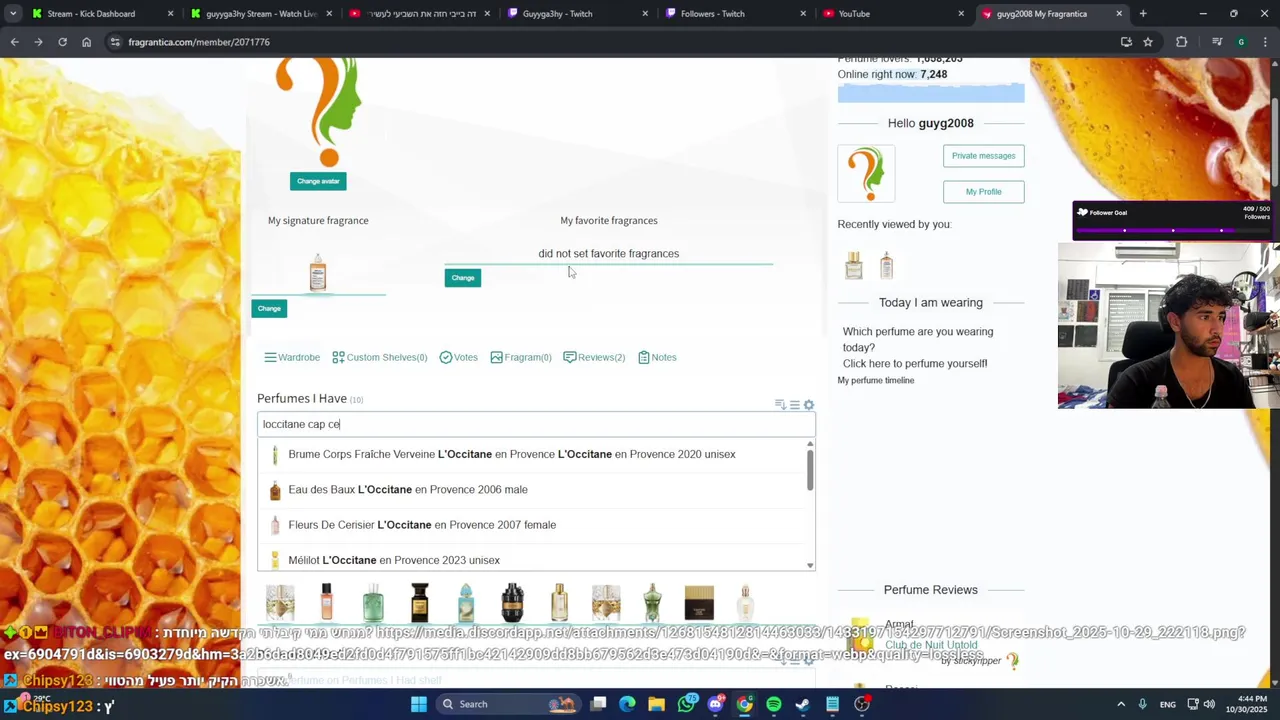Focus the perfume search input field
The image size is (1280, 720).
click(536, 424)
